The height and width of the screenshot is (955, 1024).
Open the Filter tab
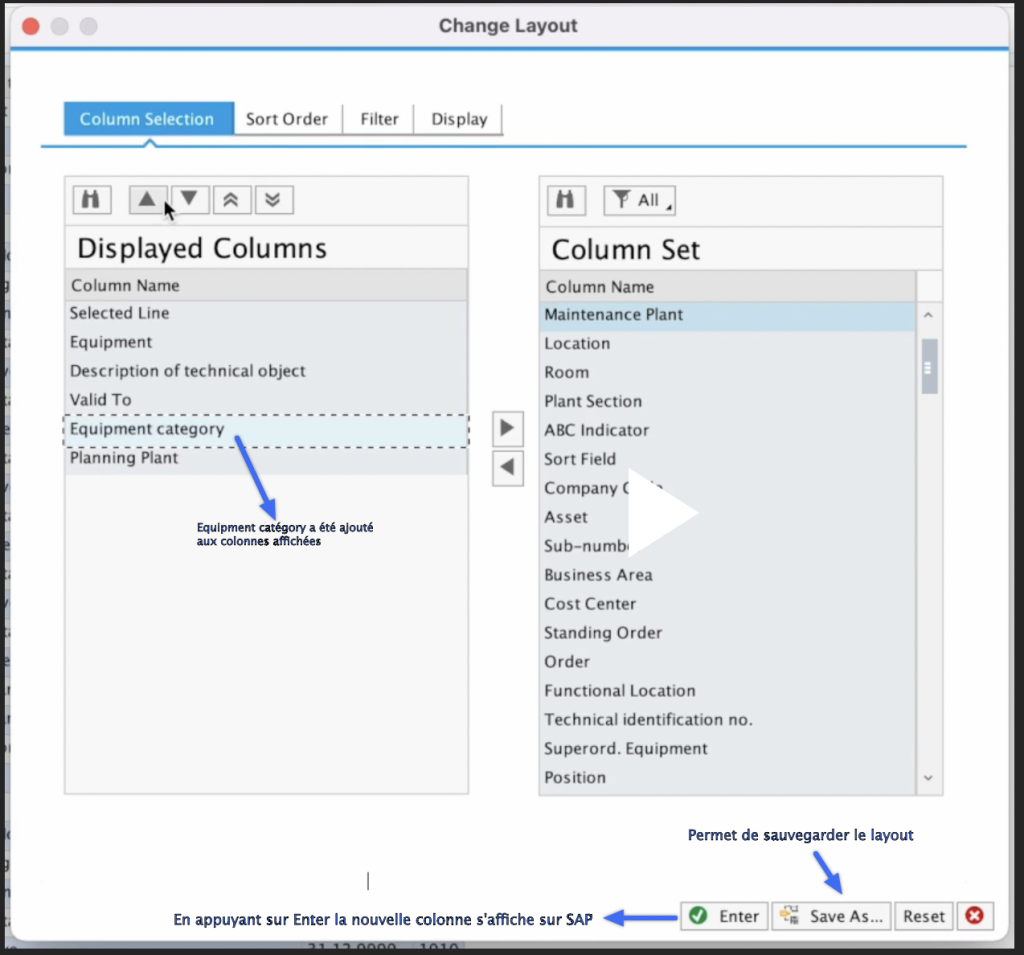[x=379, y=119]
